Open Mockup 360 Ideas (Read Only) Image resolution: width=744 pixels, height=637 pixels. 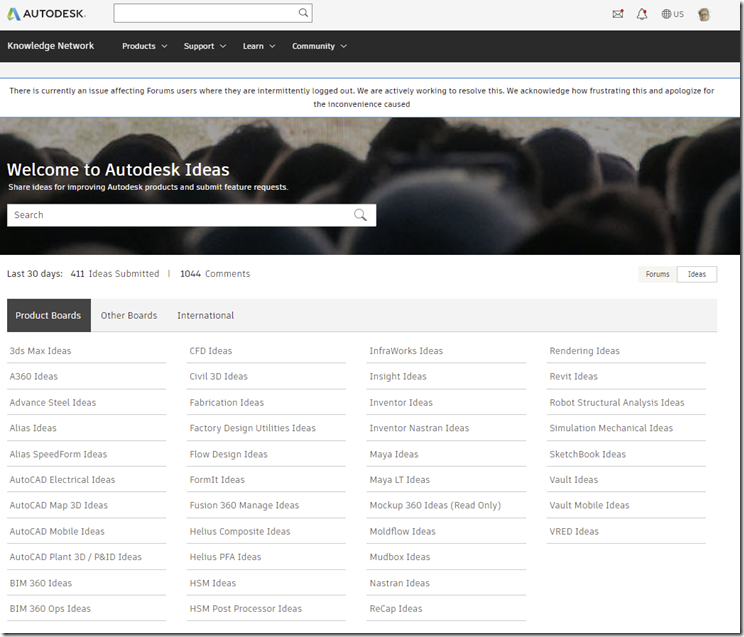pyautogui.click(x=435, y=506)
